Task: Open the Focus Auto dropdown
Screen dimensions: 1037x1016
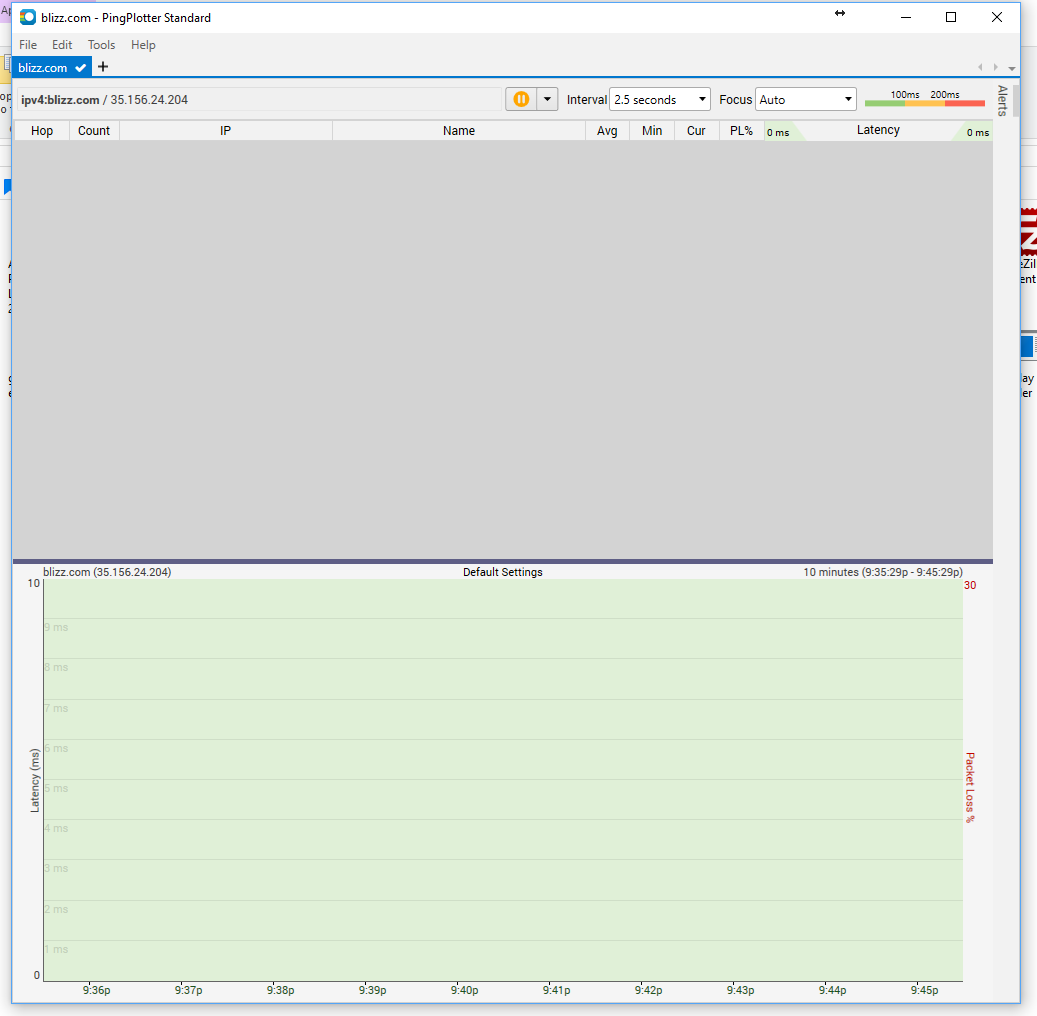Action: (806, 99)
